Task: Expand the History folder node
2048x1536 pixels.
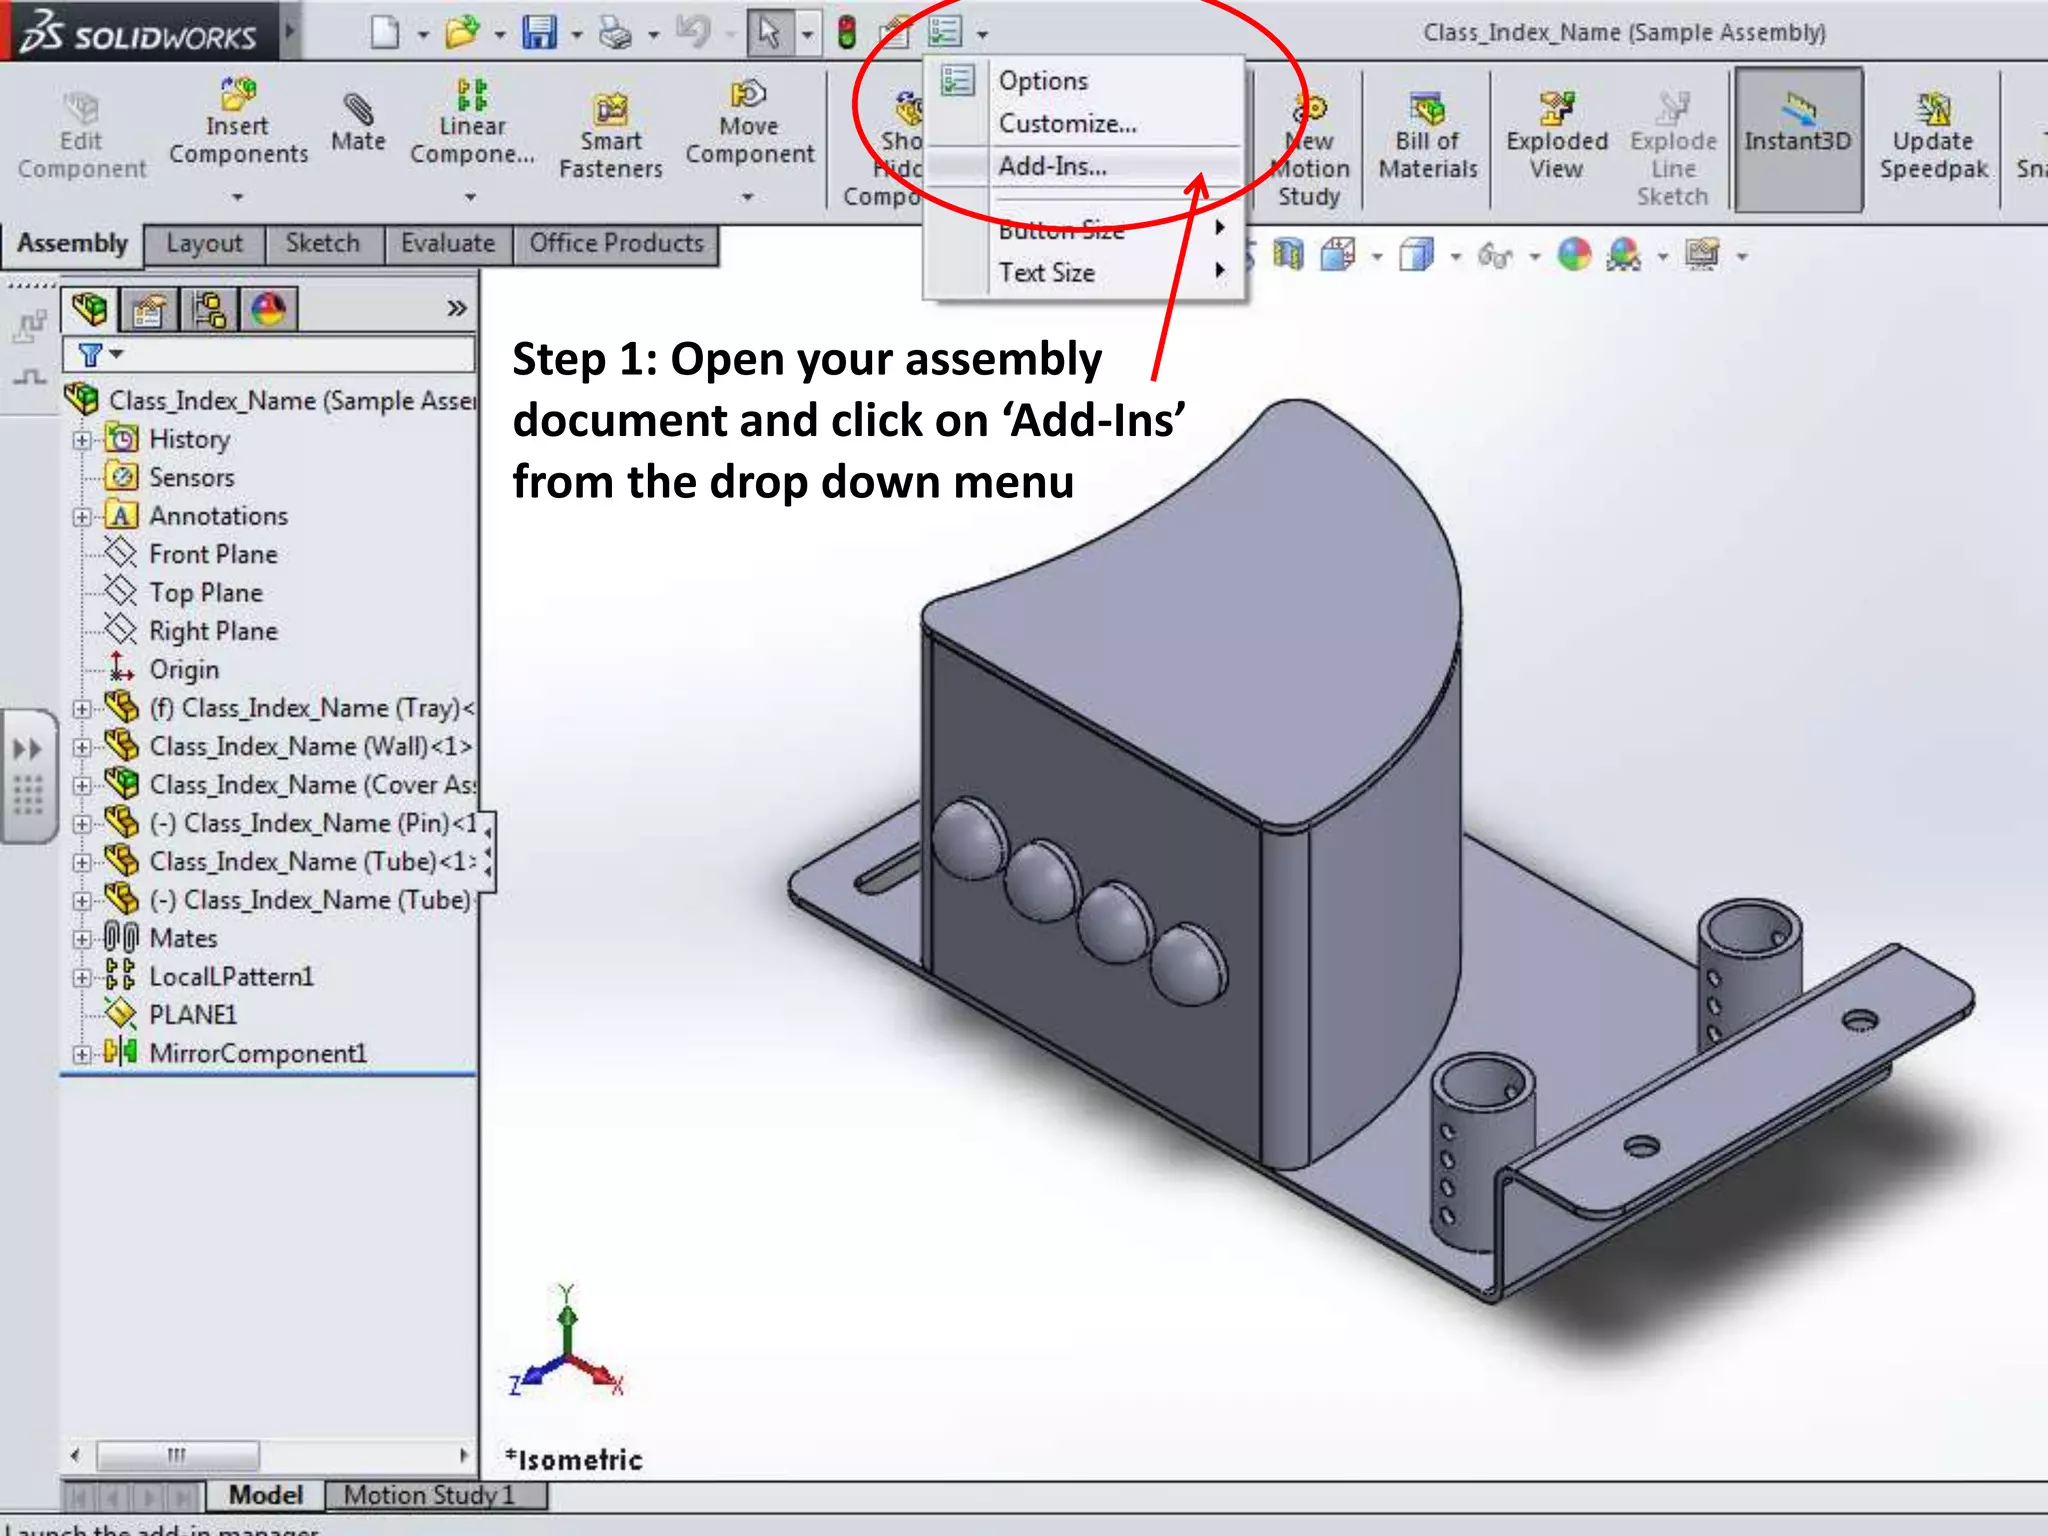Action: pos(82,440)
